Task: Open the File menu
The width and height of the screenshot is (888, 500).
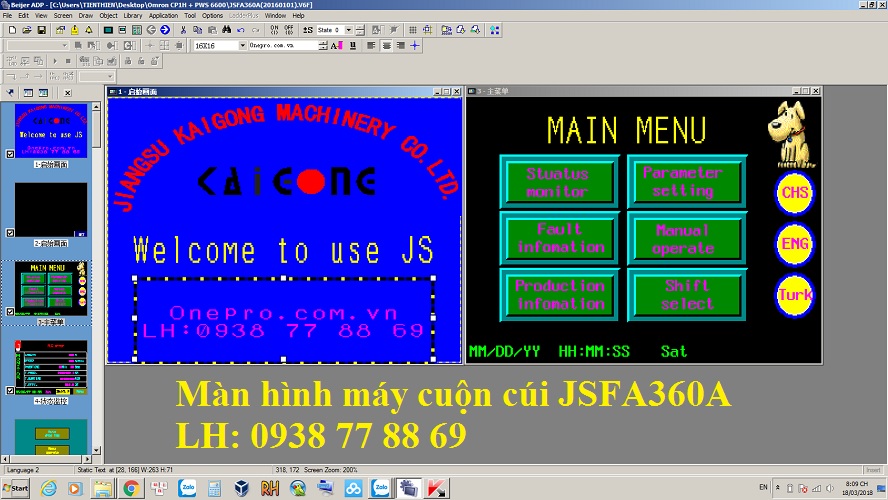Action: (7, 16)
